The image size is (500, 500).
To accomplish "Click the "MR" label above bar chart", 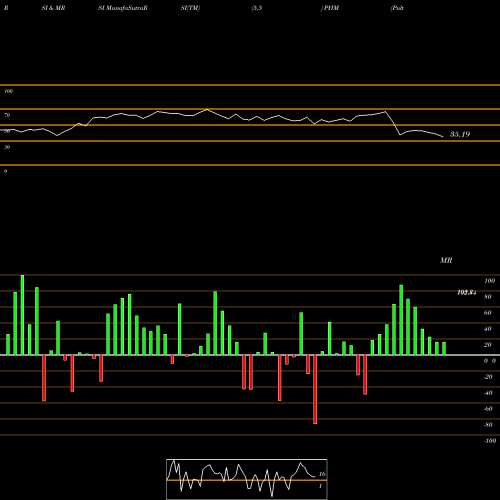I will (x=446, y=260).
